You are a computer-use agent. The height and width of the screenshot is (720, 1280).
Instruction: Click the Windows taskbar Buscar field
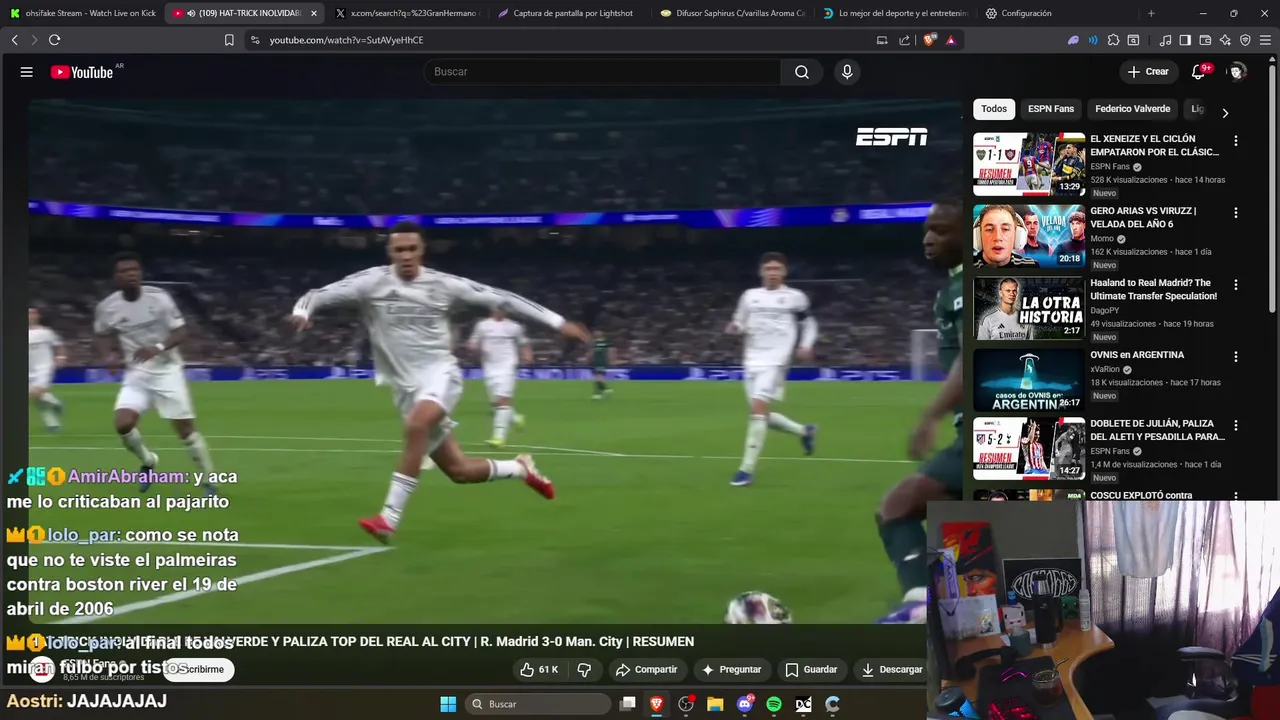[538, 704]
